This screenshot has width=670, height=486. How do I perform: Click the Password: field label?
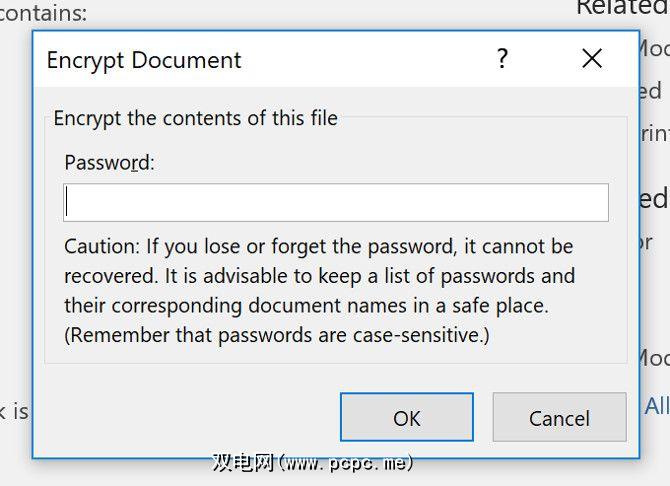click(109, 162)
